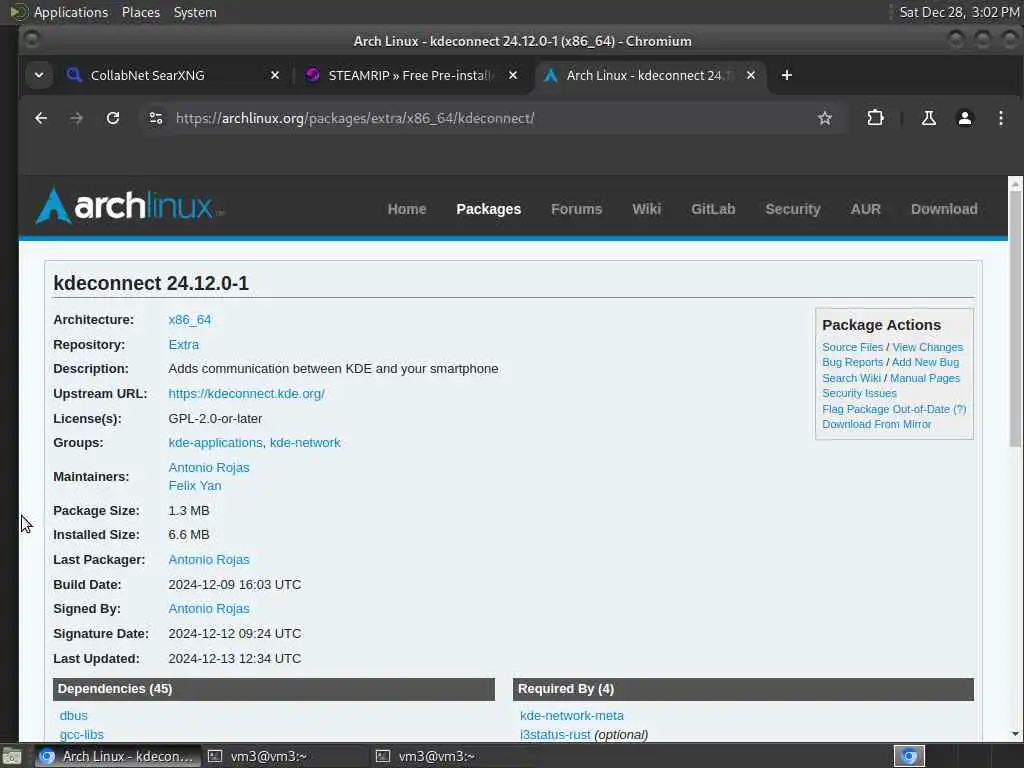
Task: Open the Applications menu
Action: coord(71,12)
